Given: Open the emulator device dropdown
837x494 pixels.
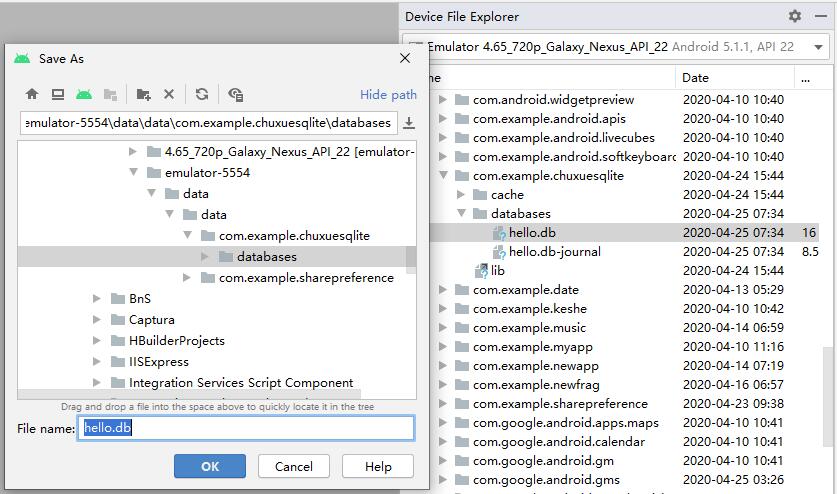Looking at the screenshot, I should pos(819,46).
